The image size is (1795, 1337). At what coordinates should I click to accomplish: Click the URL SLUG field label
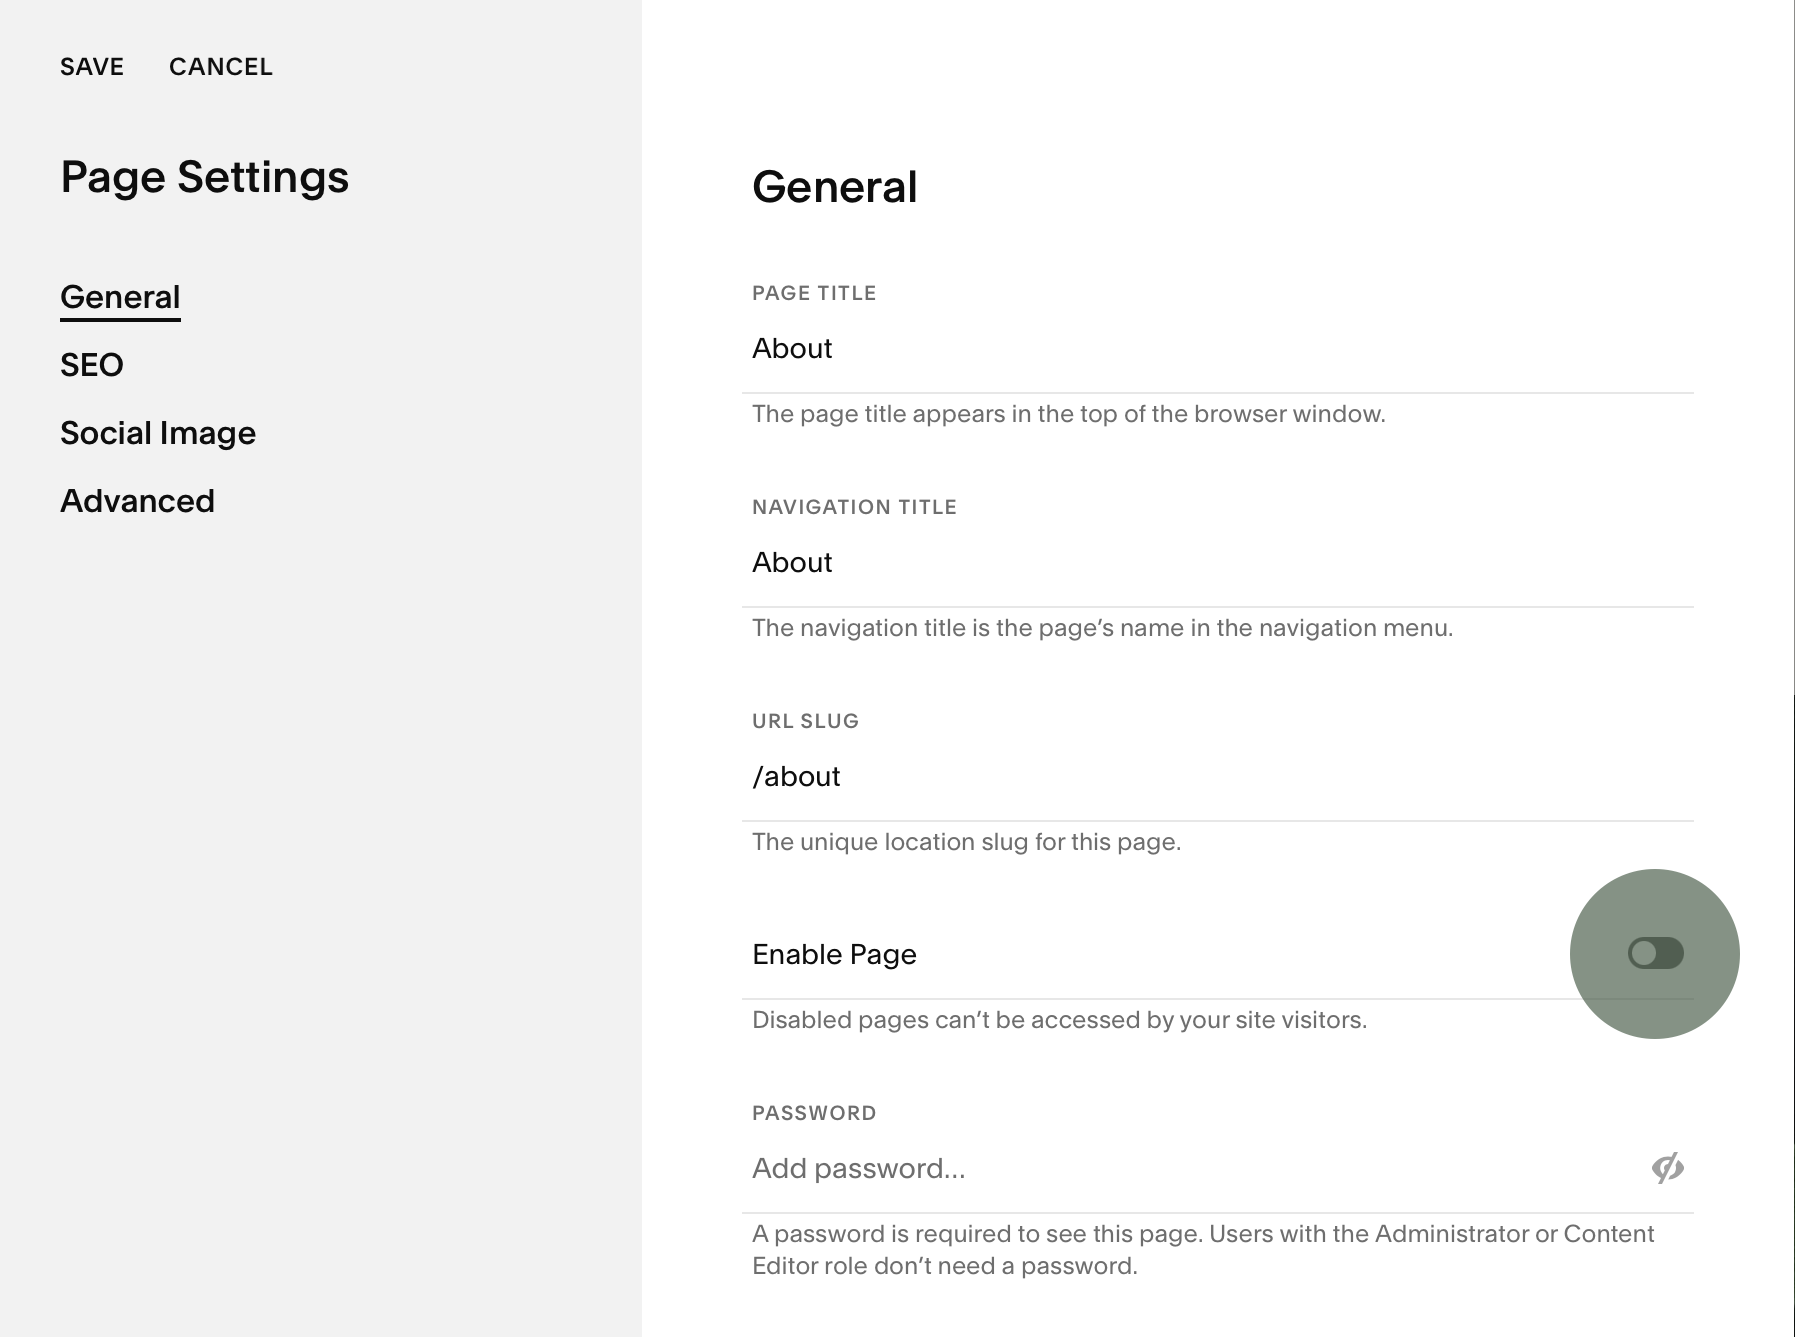tap(805, 721)
